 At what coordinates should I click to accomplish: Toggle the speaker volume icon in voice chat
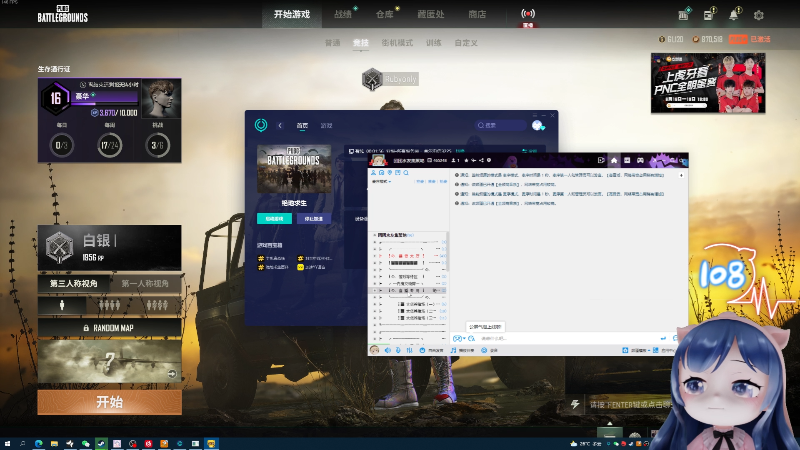pos(388,351)
